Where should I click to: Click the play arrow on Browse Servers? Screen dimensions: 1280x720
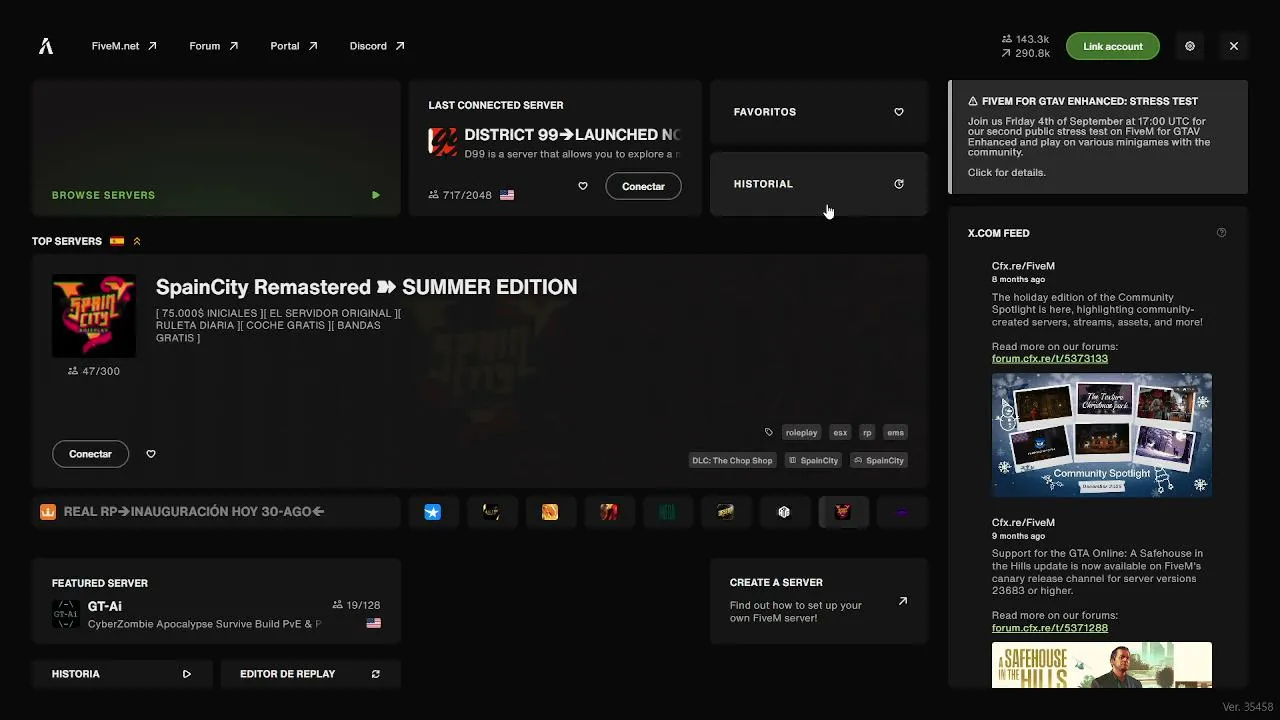click(x=376, y=195)
